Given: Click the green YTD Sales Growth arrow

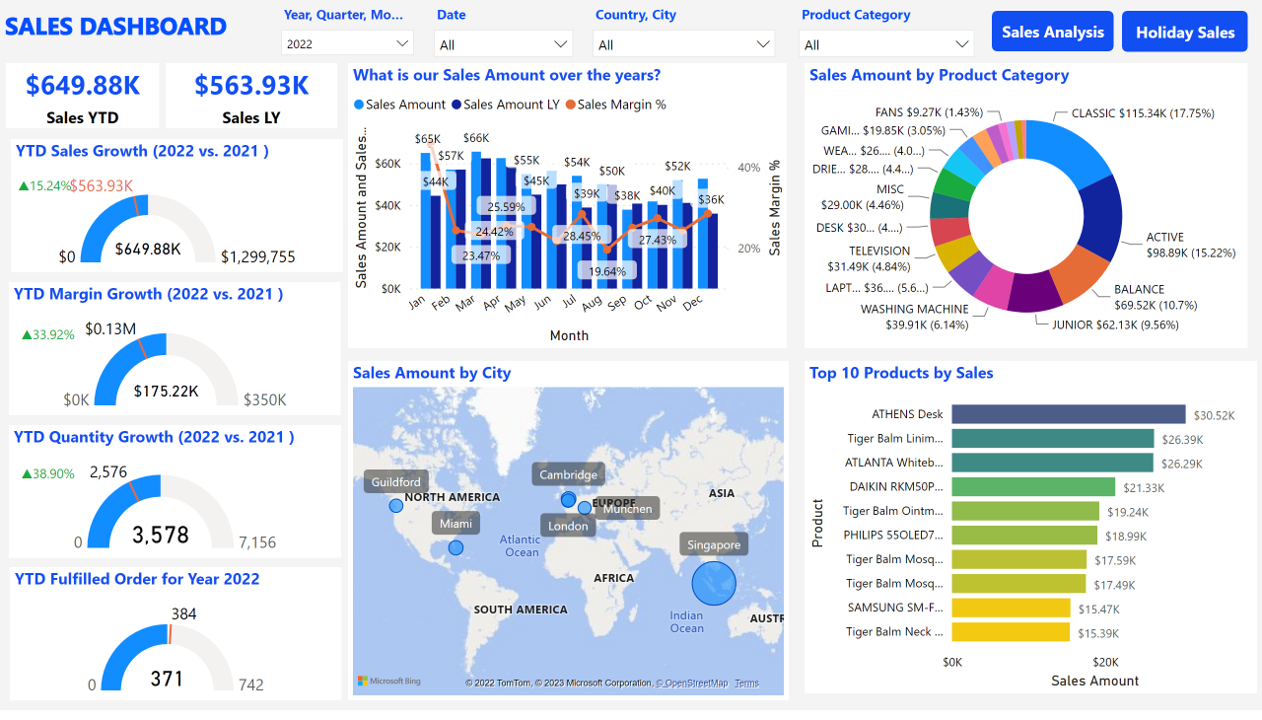Looking at the screenshot, I should (23, 186).
